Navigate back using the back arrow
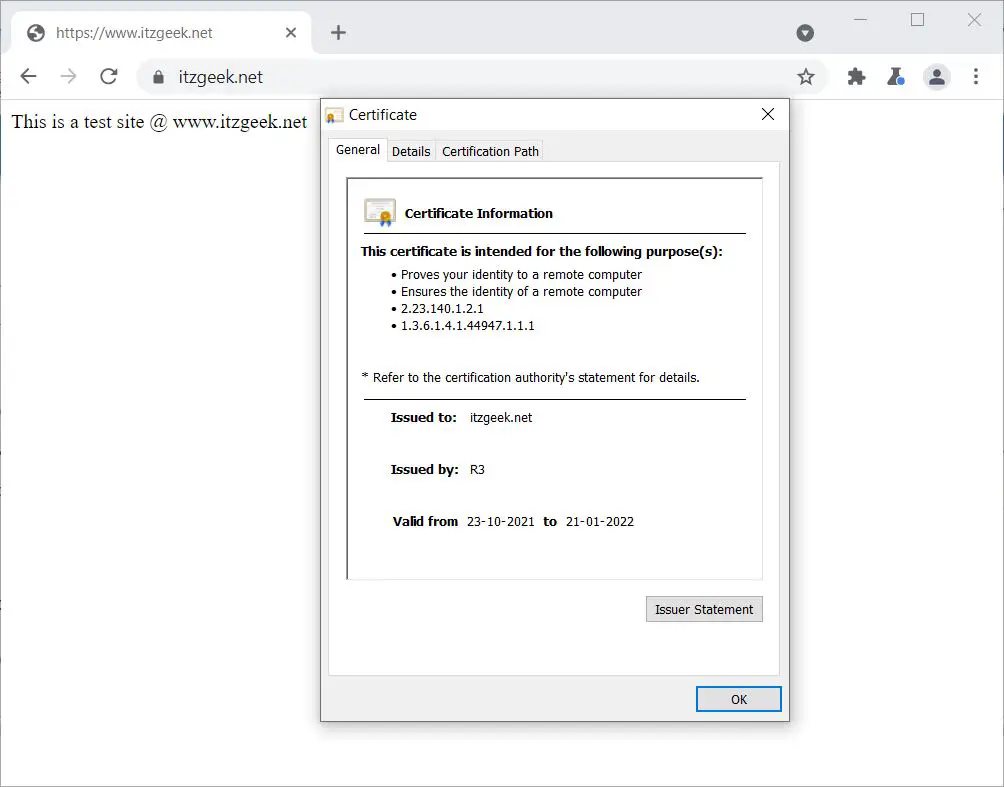 pyautogui.click(x=28, y=76)
